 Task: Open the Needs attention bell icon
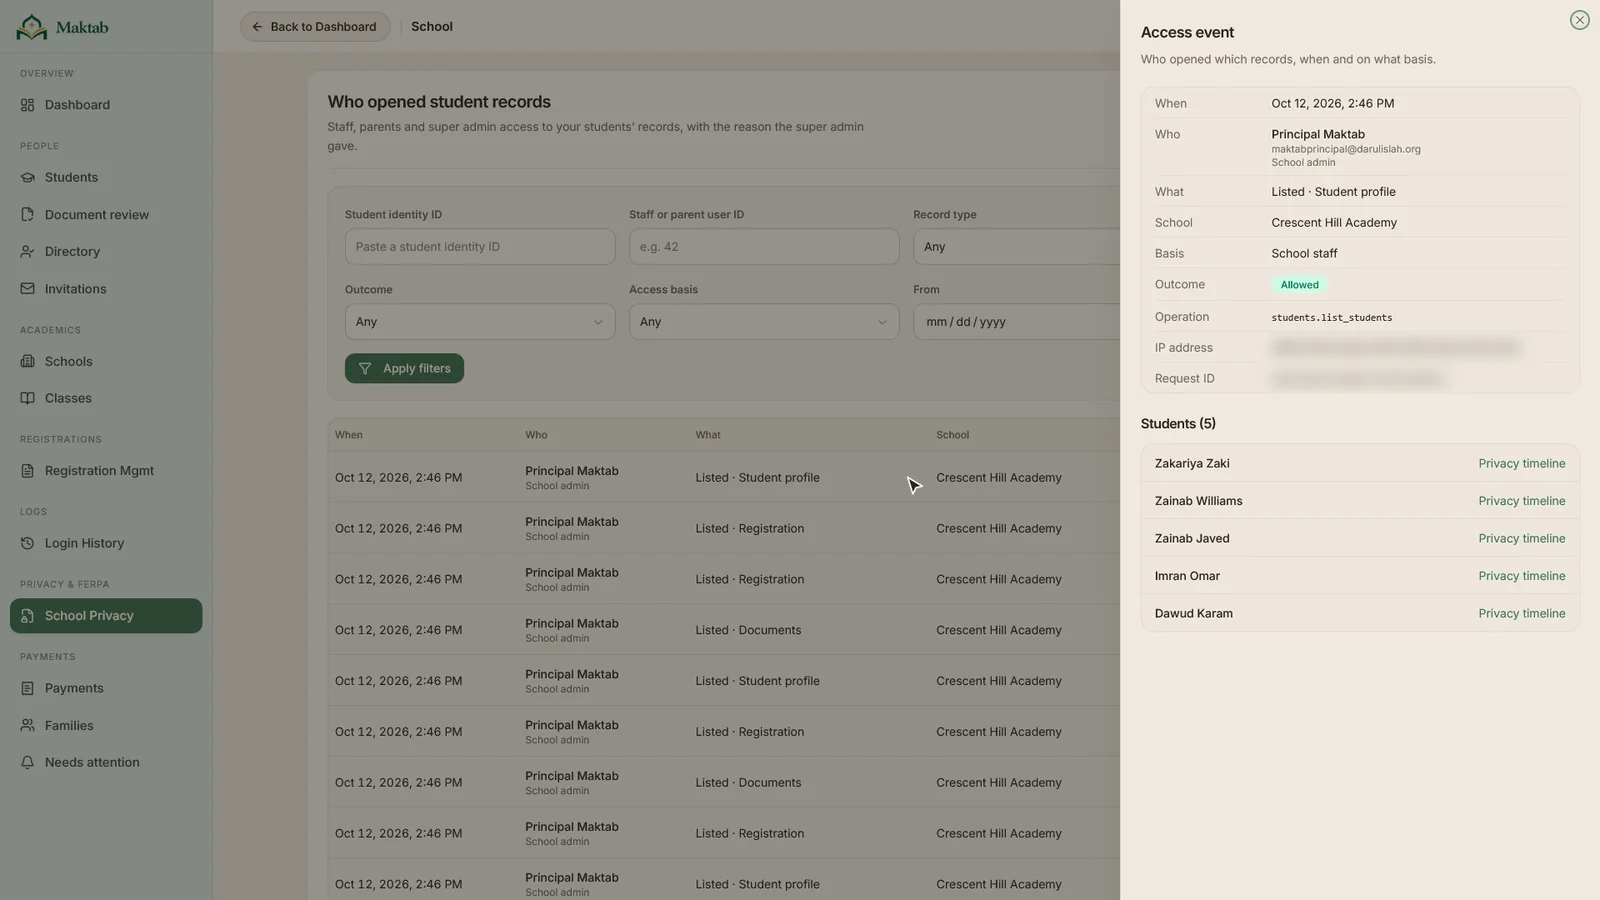click(27, 762)
